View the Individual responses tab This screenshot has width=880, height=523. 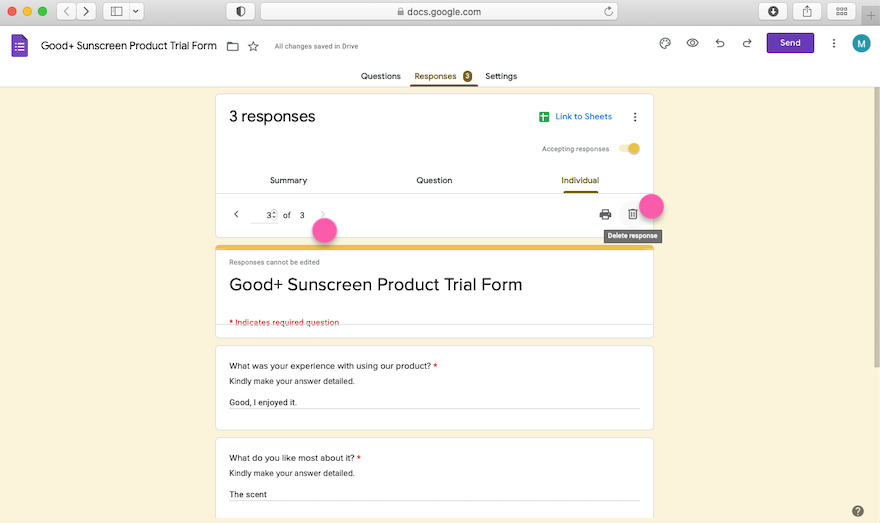(580, 181)
